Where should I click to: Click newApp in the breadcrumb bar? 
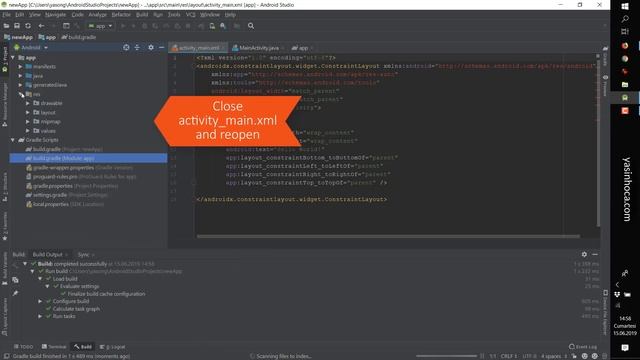click(18, 37)
